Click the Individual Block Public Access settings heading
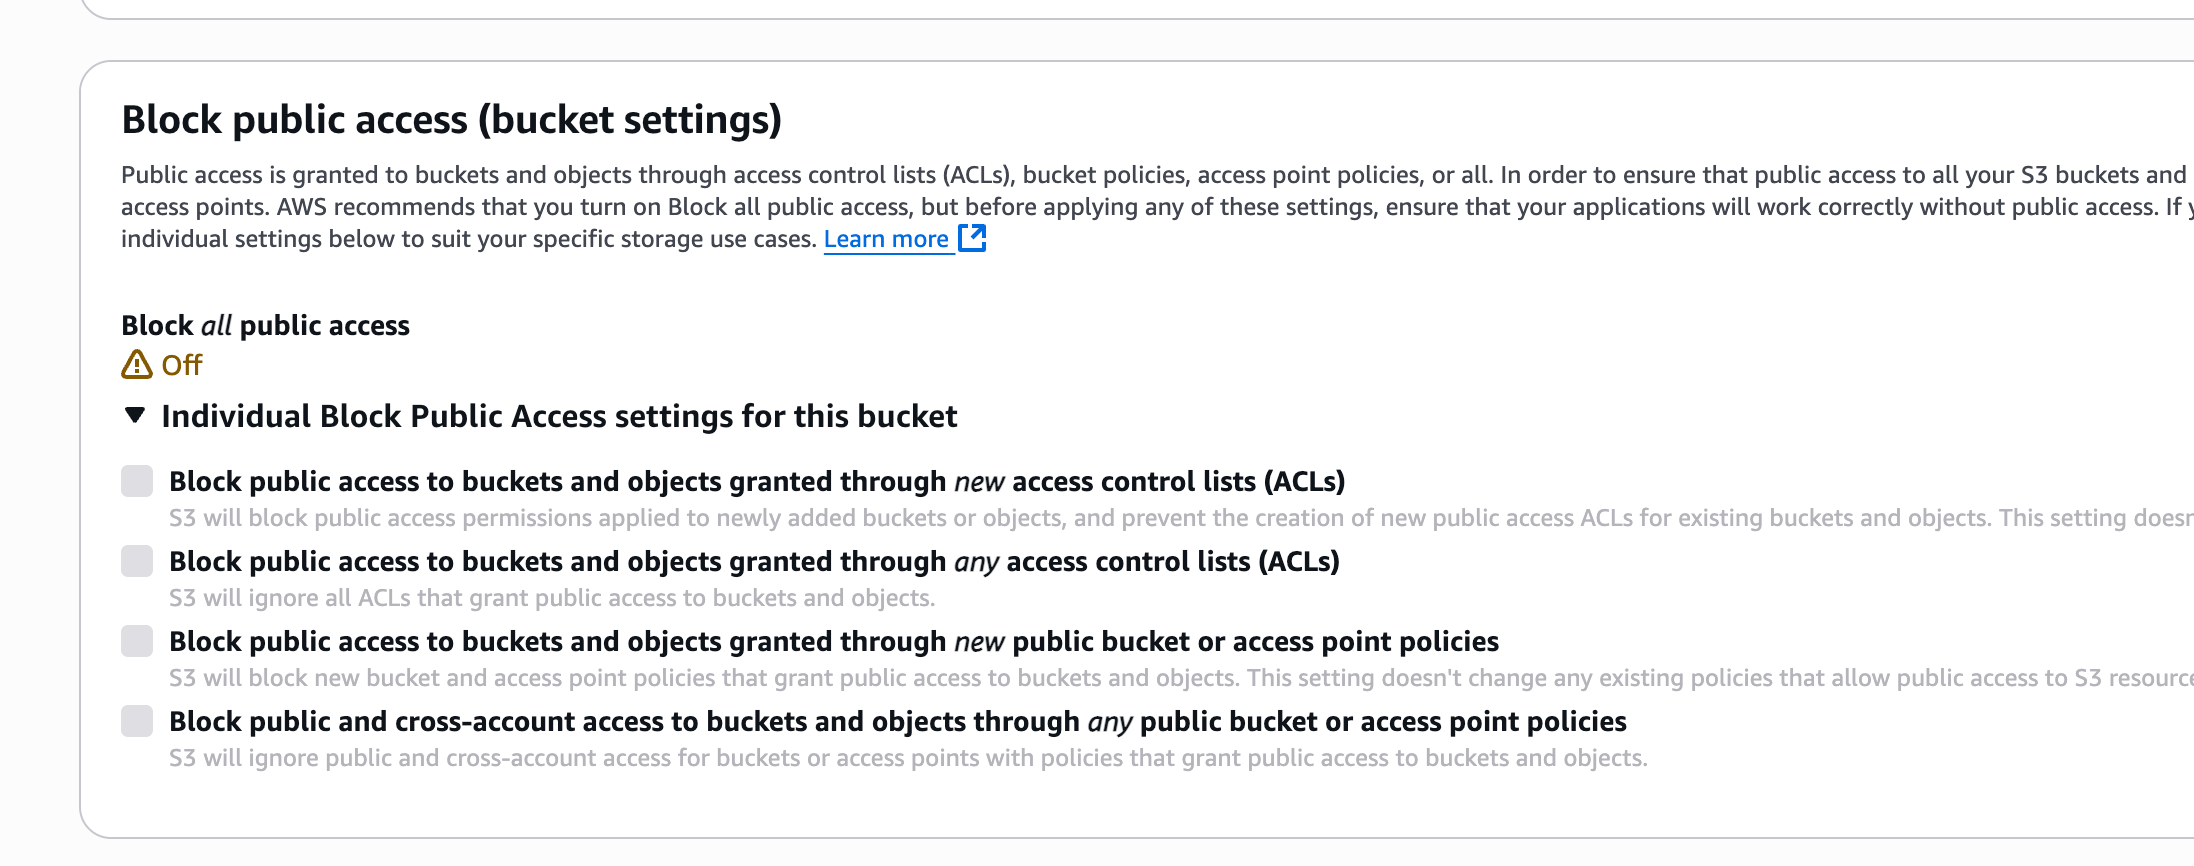Screen dimensions: 2194x866 coord(559,416)
